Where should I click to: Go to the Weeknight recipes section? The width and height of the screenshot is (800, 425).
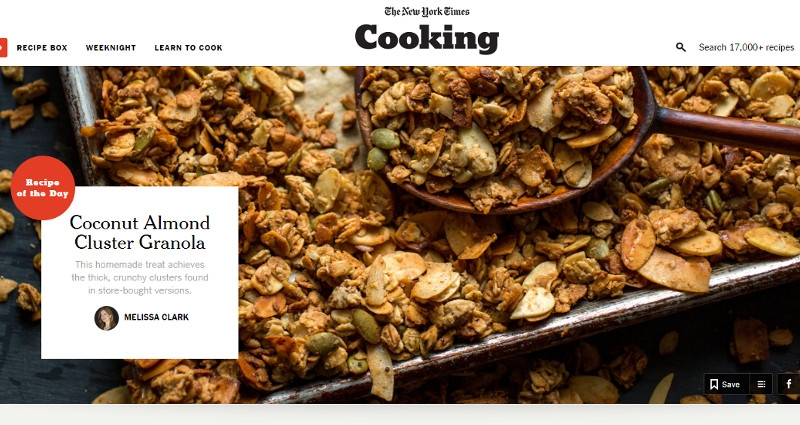coord(111,47)
